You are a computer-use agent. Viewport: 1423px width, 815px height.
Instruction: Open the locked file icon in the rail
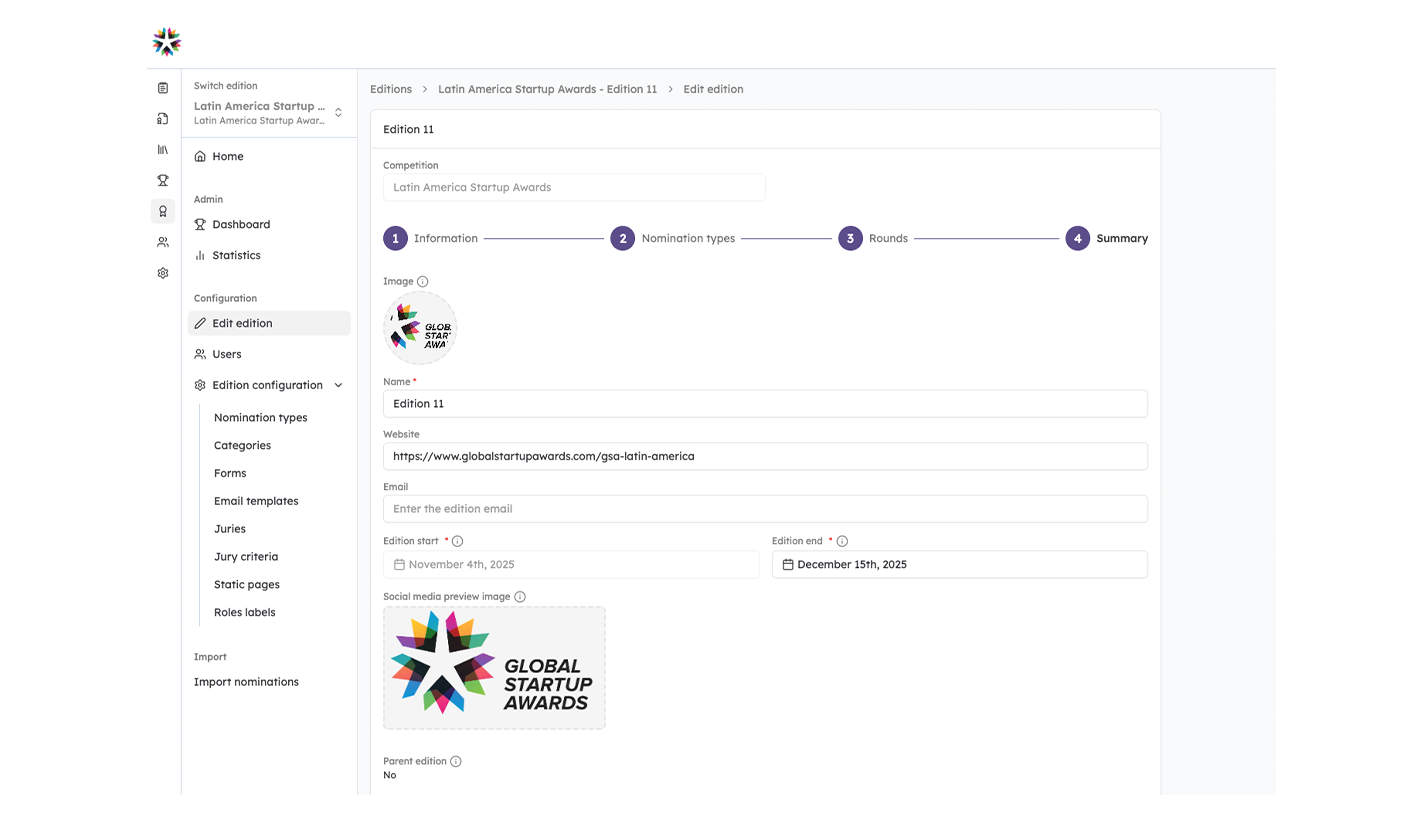[163, 119]
